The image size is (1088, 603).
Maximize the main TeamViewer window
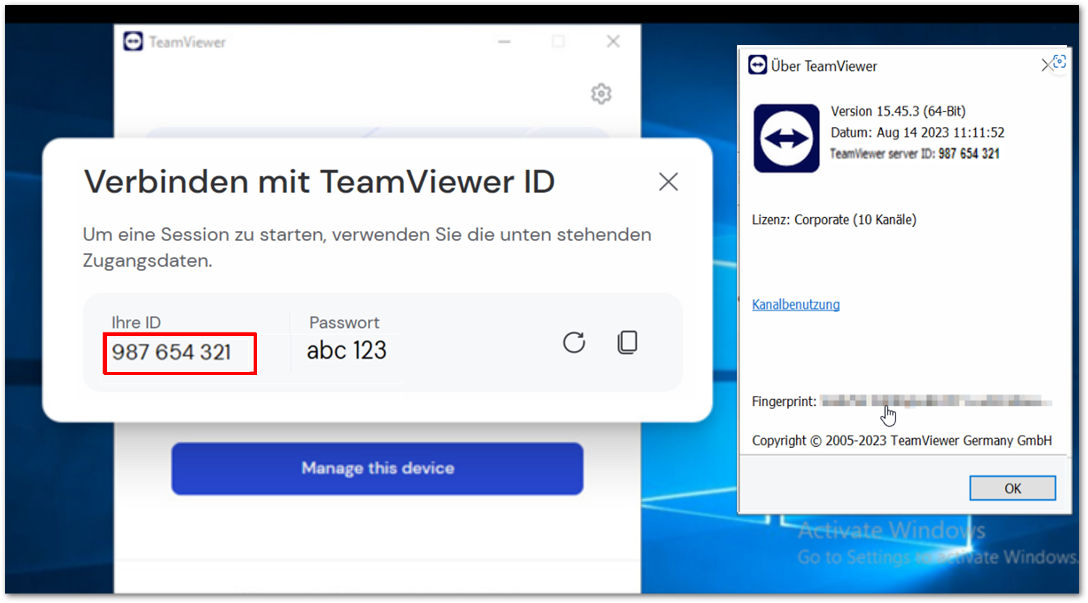coord(558,42)
